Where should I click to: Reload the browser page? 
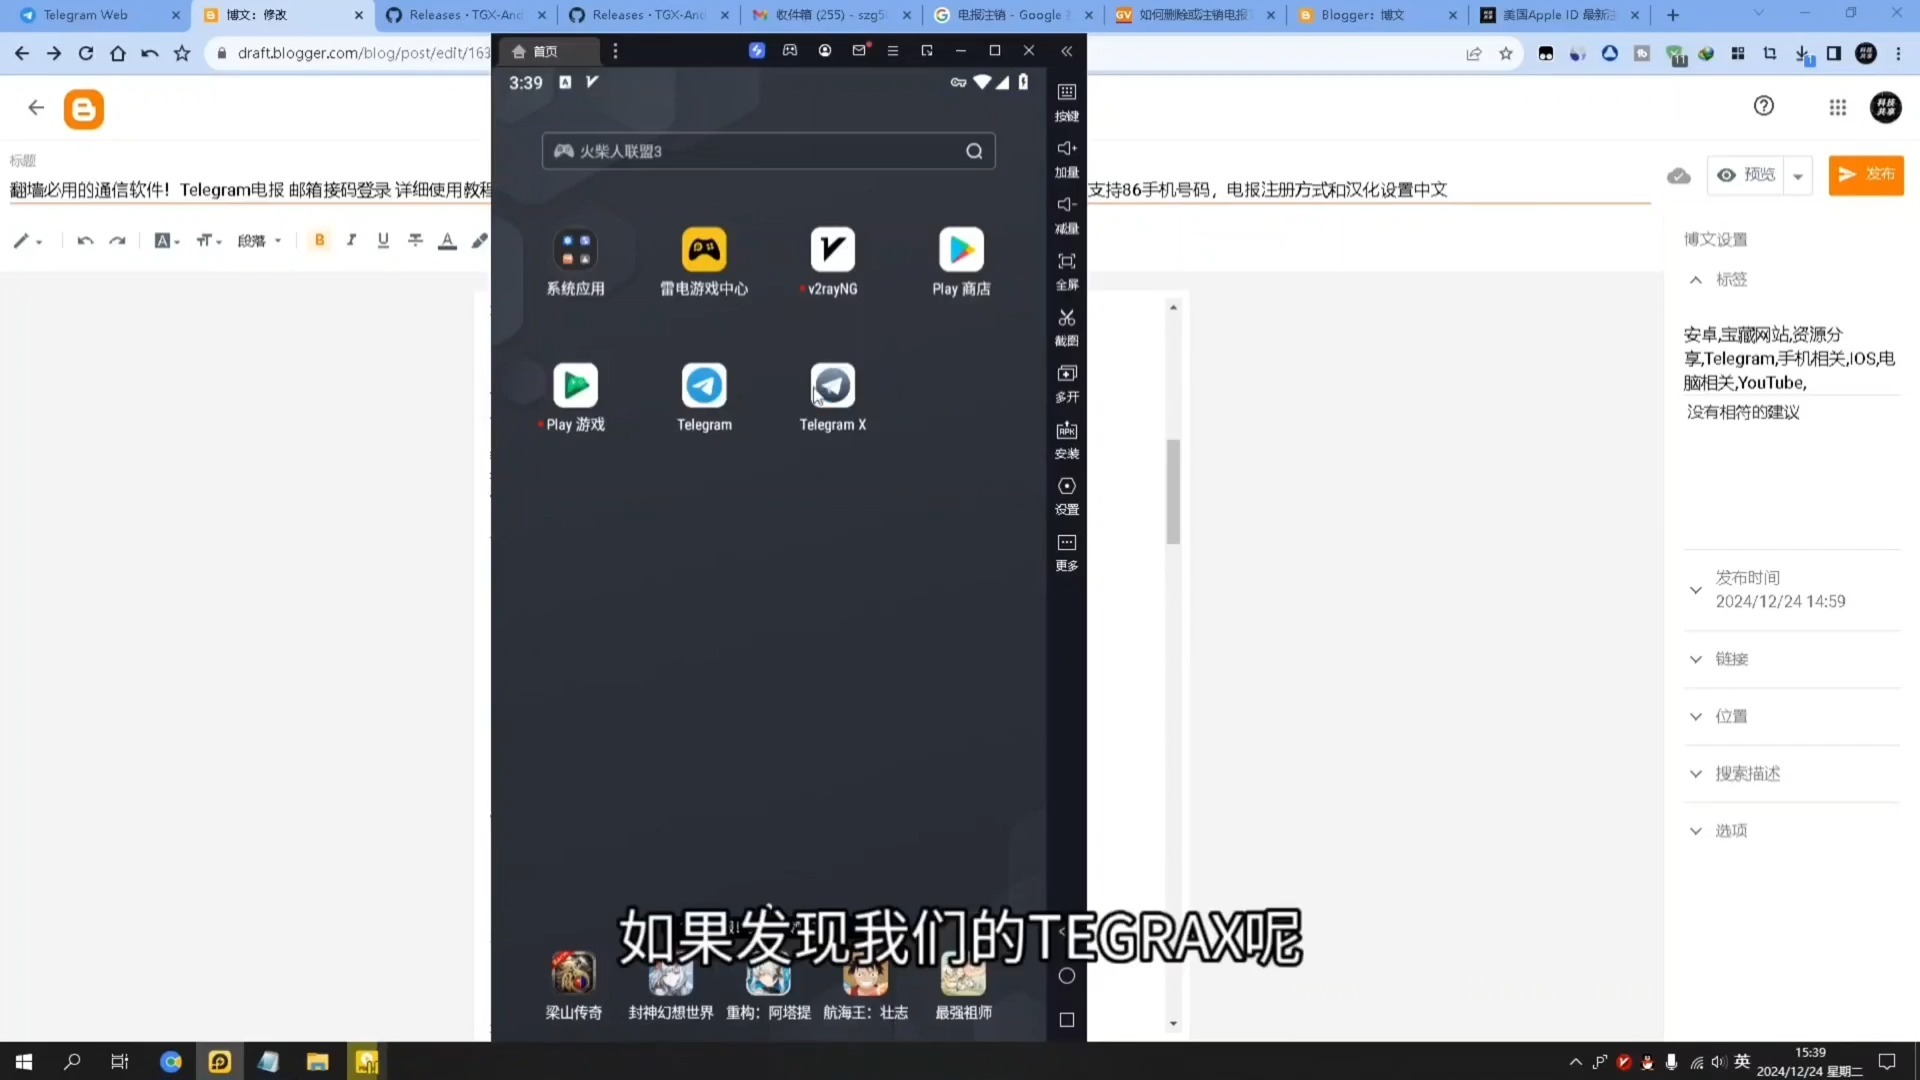tap(86, 53)
